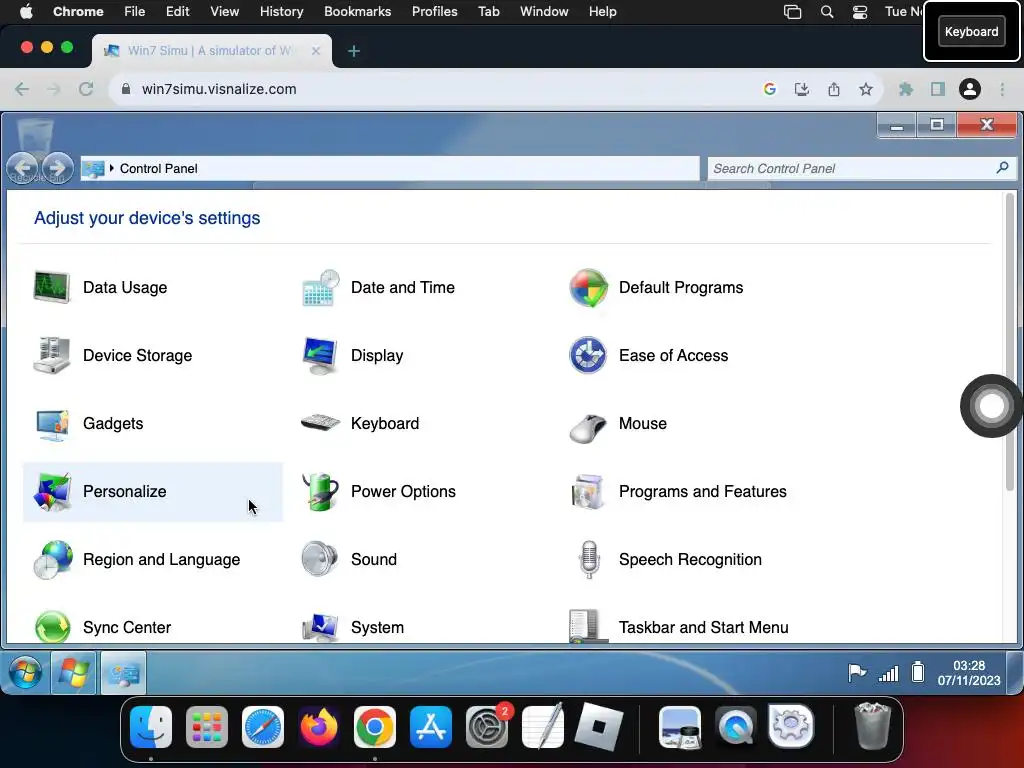1024x768 pixels.
Task: Click the Keyboard button in the menu bar
Action: (971, 31)
